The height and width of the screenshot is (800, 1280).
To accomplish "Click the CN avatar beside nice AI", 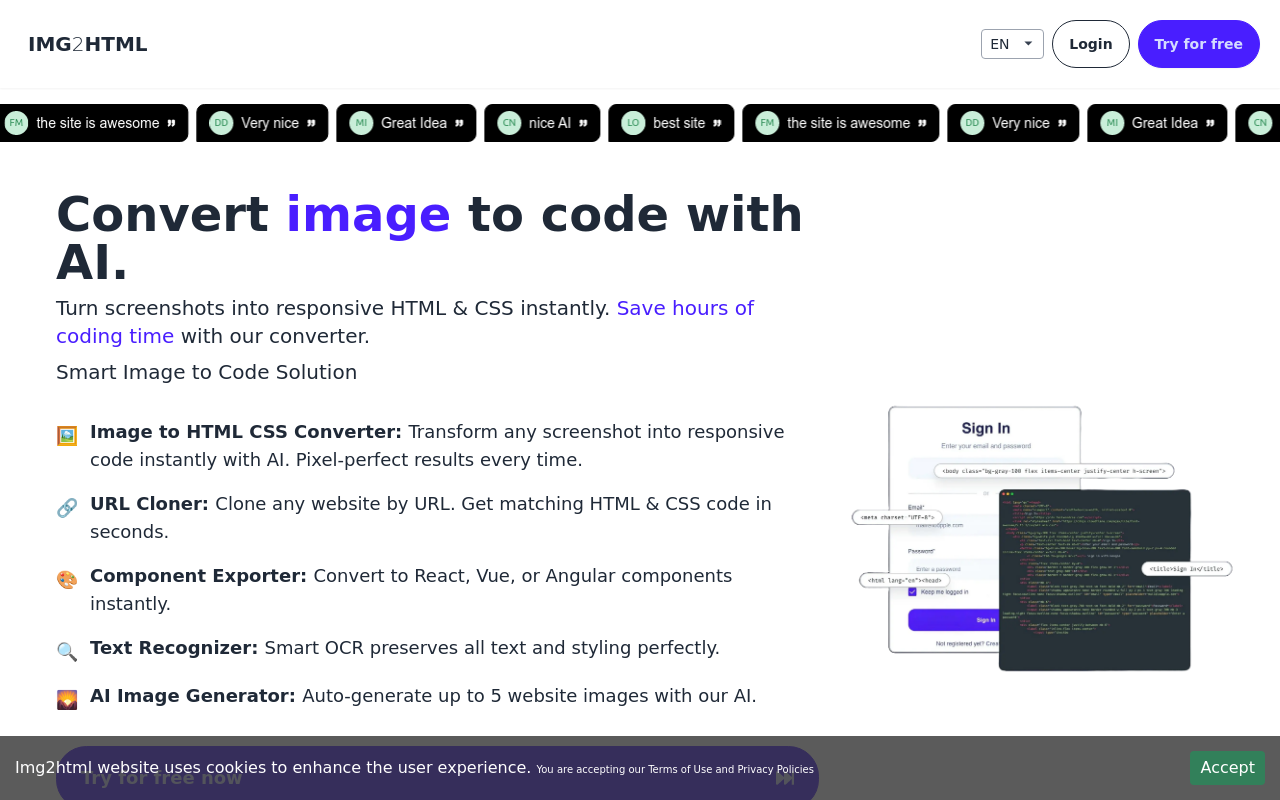I will click(x=509, y=123).
